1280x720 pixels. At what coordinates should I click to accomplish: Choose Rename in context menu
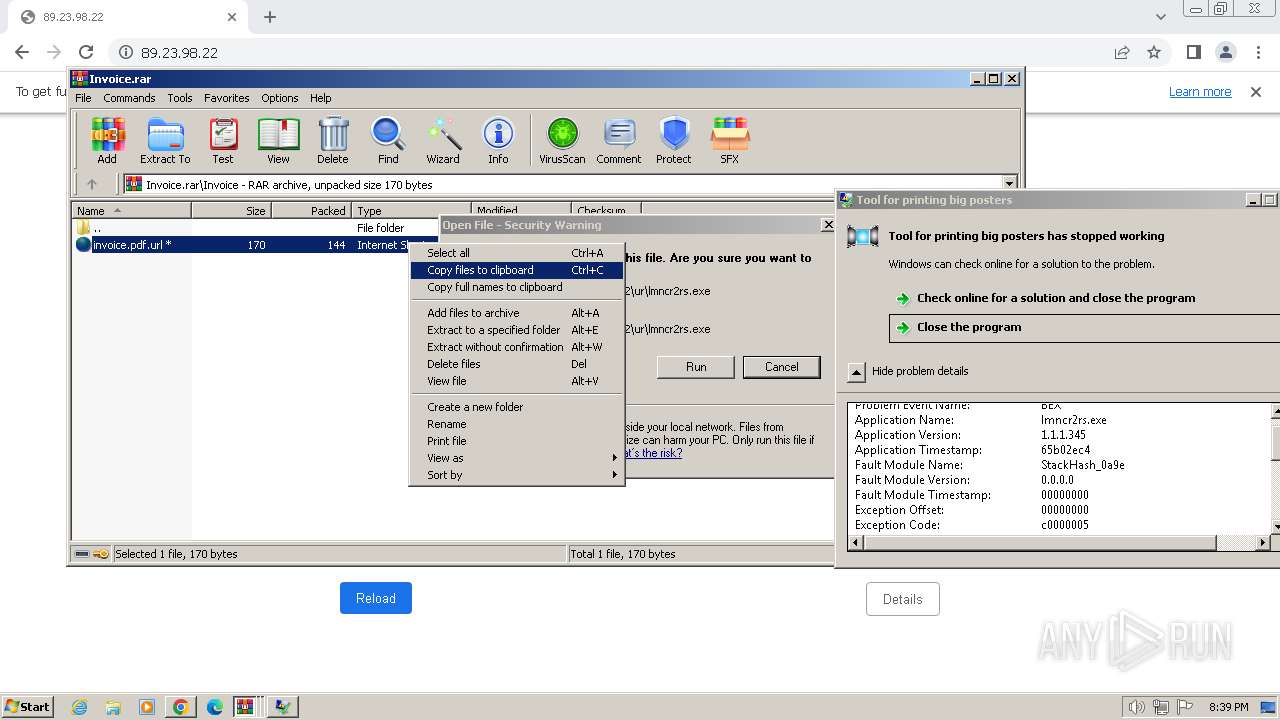(x=517, y=424)
